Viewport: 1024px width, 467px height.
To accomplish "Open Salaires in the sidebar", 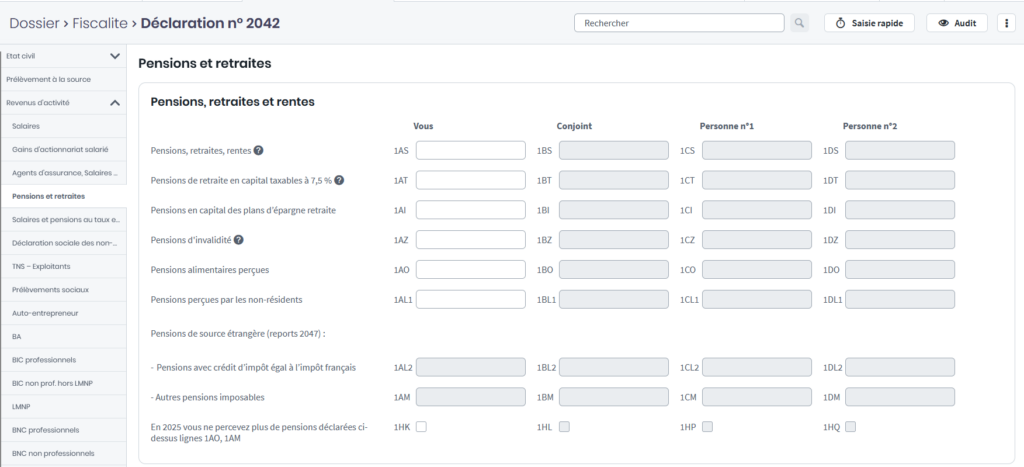I will 30,126.
